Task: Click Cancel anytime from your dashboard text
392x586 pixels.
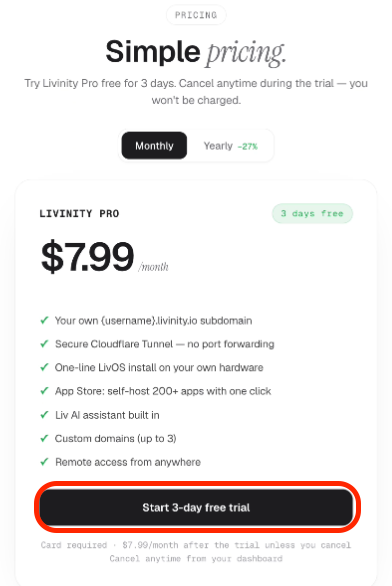Action: tap(196, 559)
